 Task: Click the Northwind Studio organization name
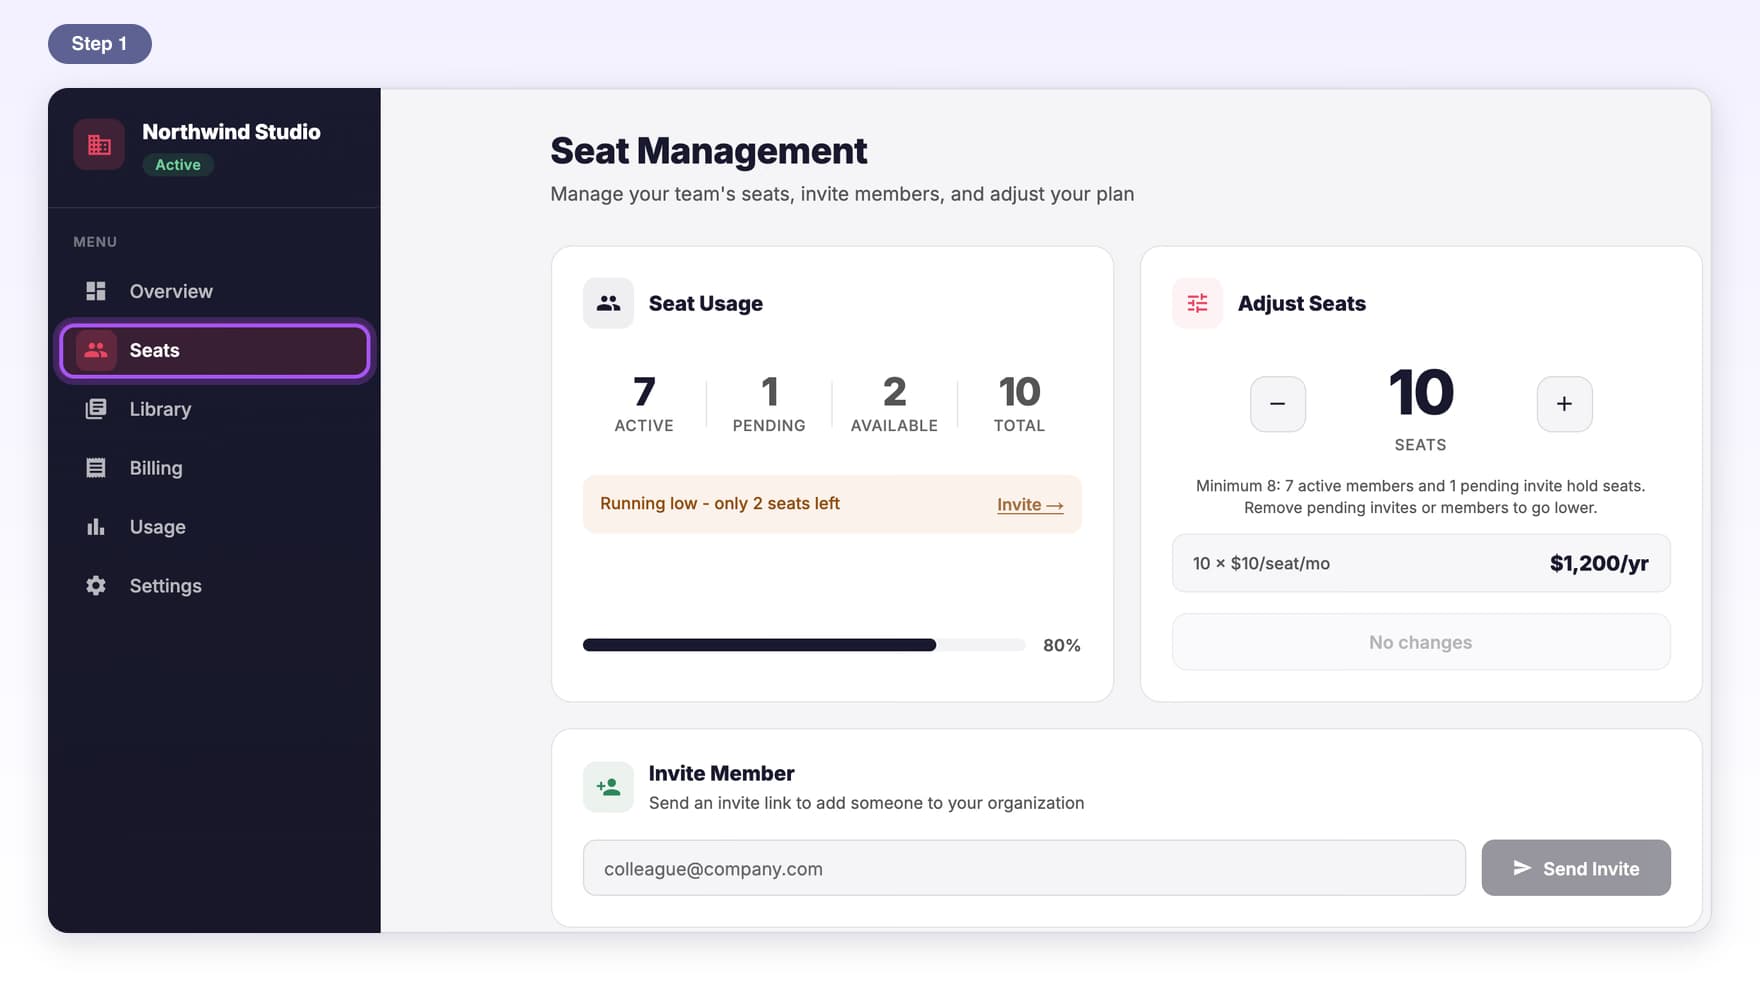[x=231, y=132]
